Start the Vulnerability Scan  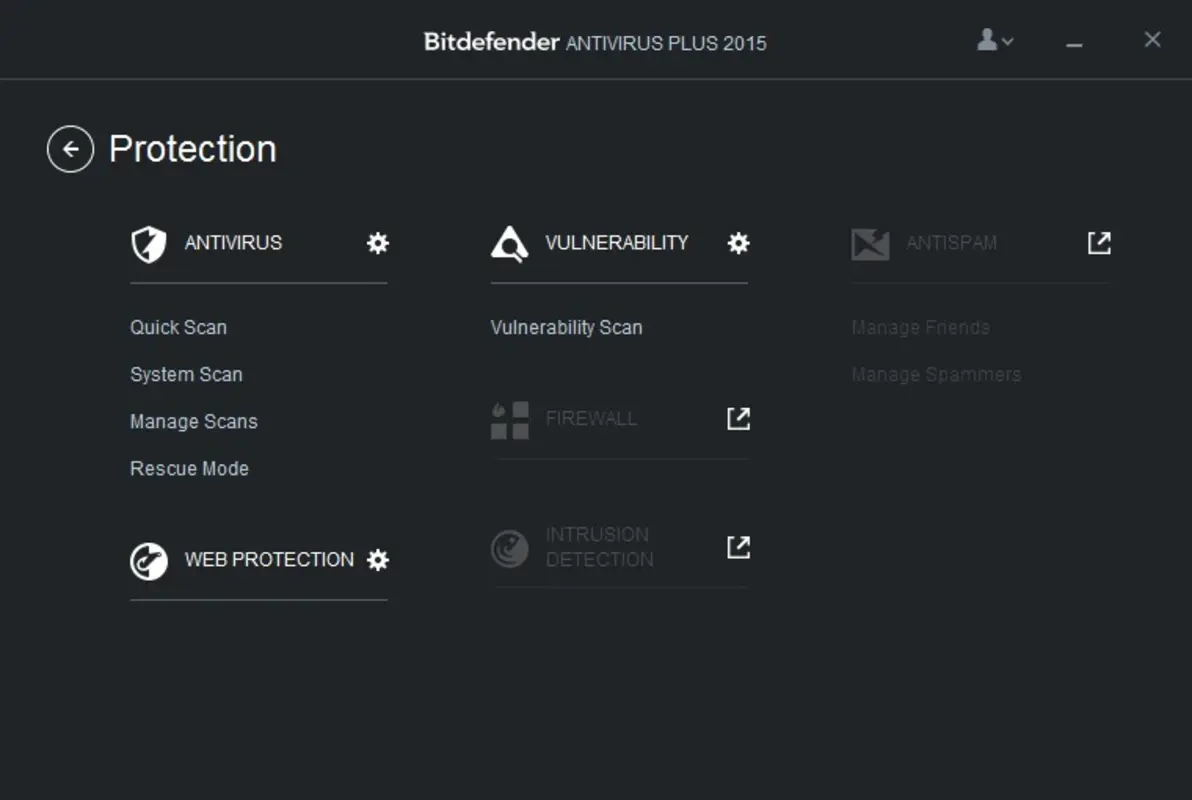coord(566,327)
